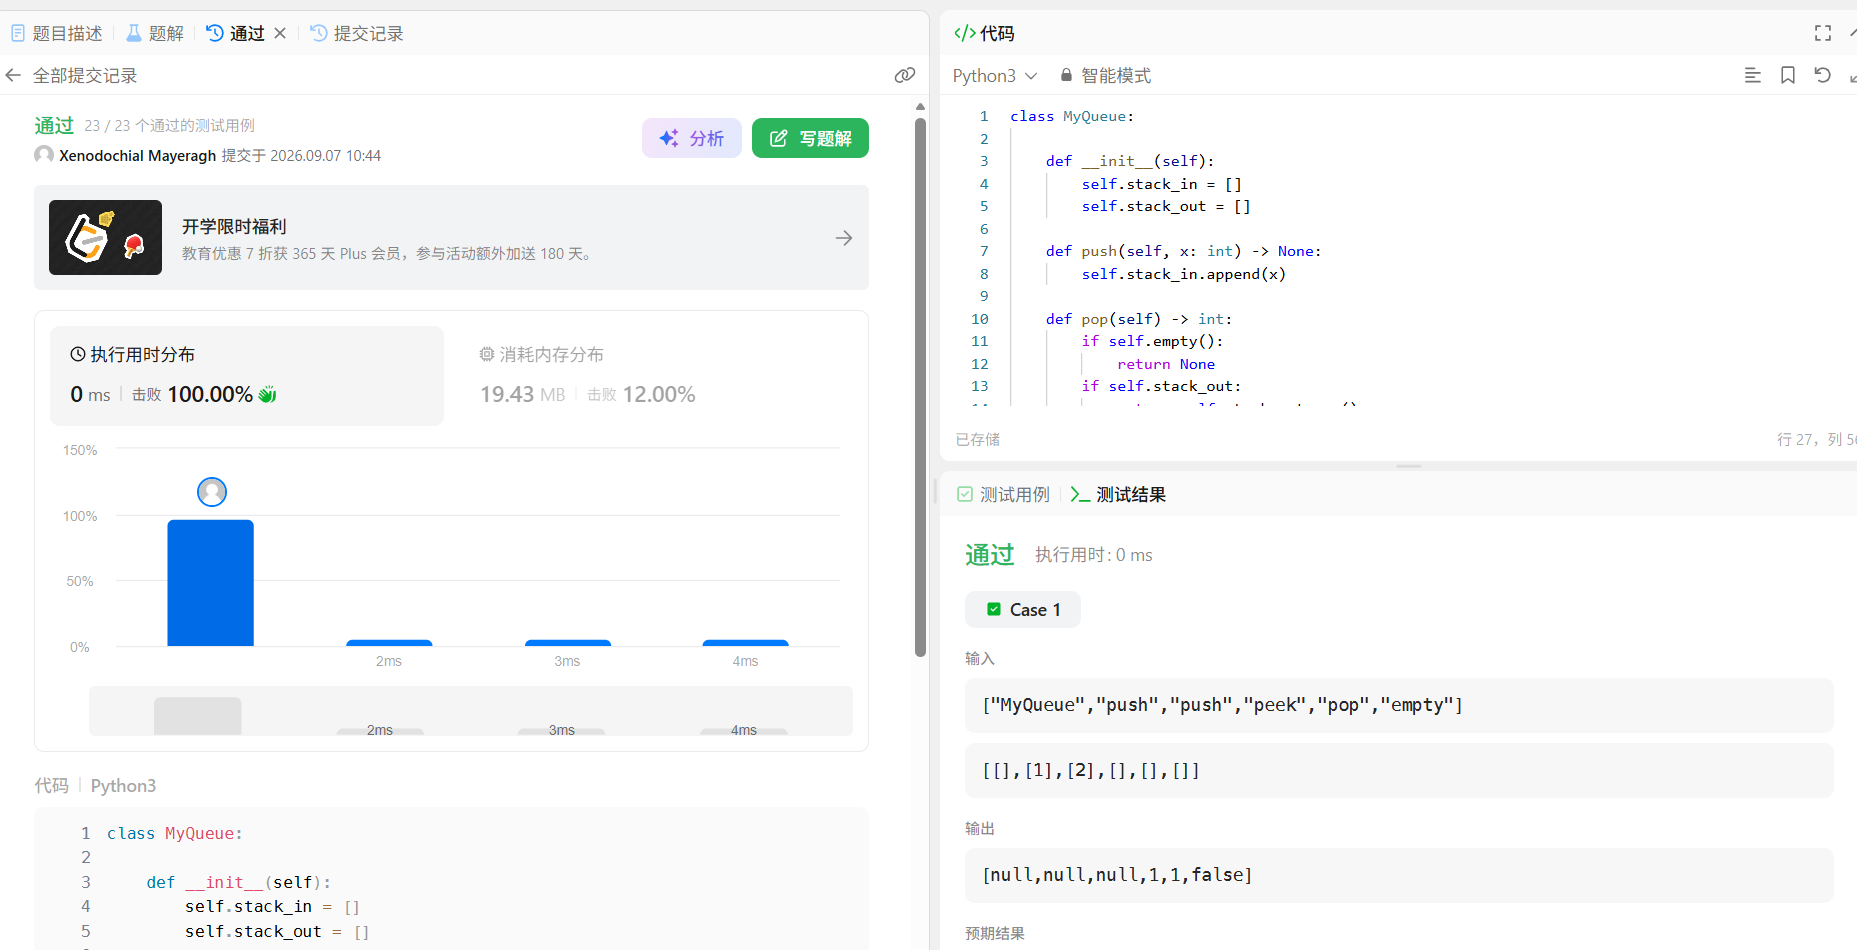Bookmark the code with the bookmark icon
This screenshot has height=950, width=1857.
point(1788,75)
